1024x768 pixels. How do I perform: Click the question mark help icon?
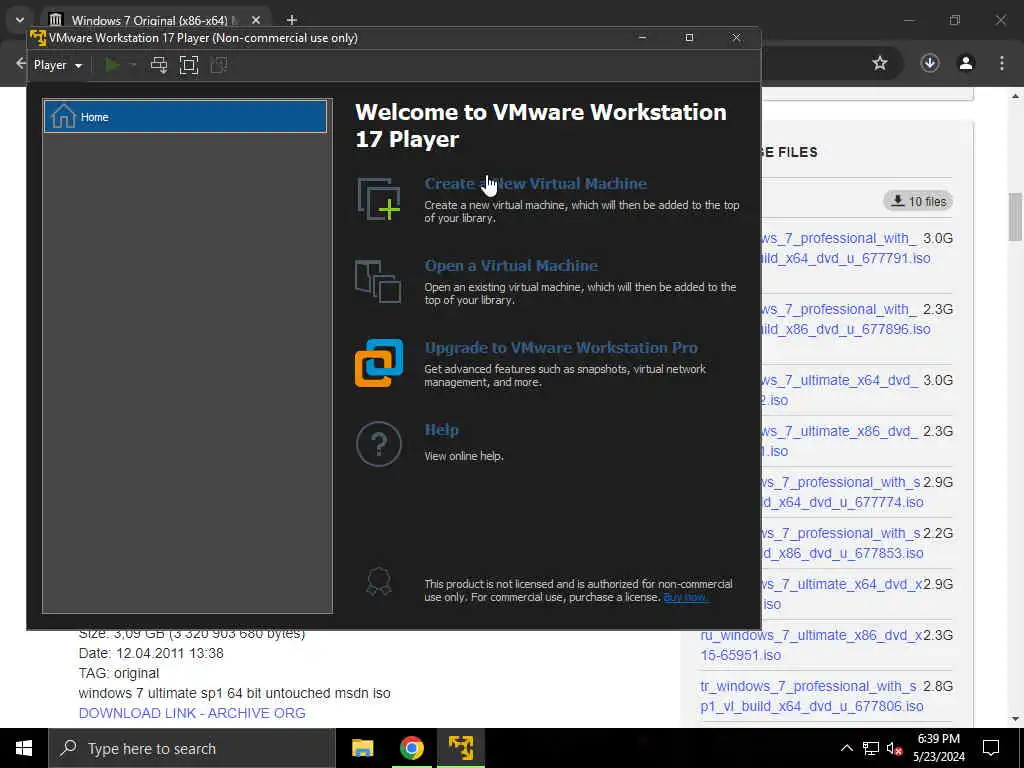coord(379,444)
